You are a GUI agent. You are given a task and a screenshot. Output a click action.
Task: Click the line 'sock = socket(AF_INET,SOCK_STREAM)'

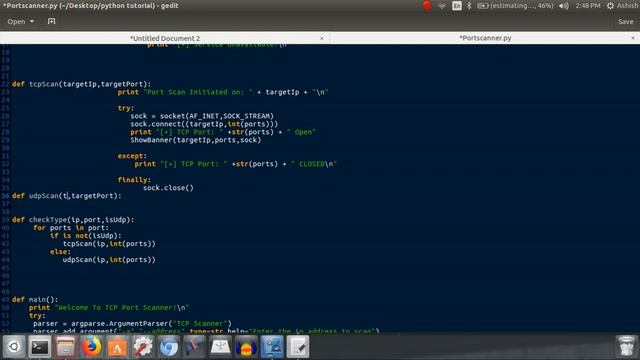click(202, 116)
